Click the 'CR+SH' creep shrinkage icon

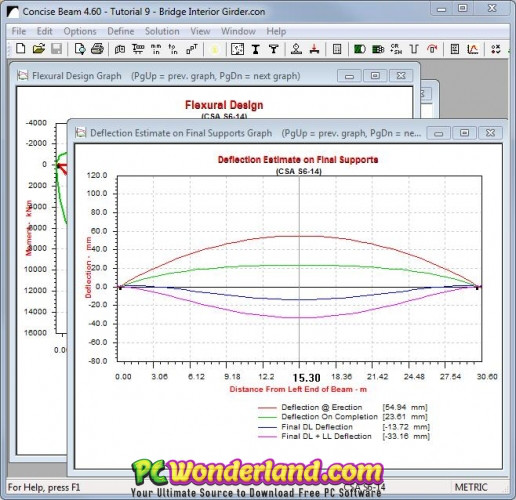point(396,49)
